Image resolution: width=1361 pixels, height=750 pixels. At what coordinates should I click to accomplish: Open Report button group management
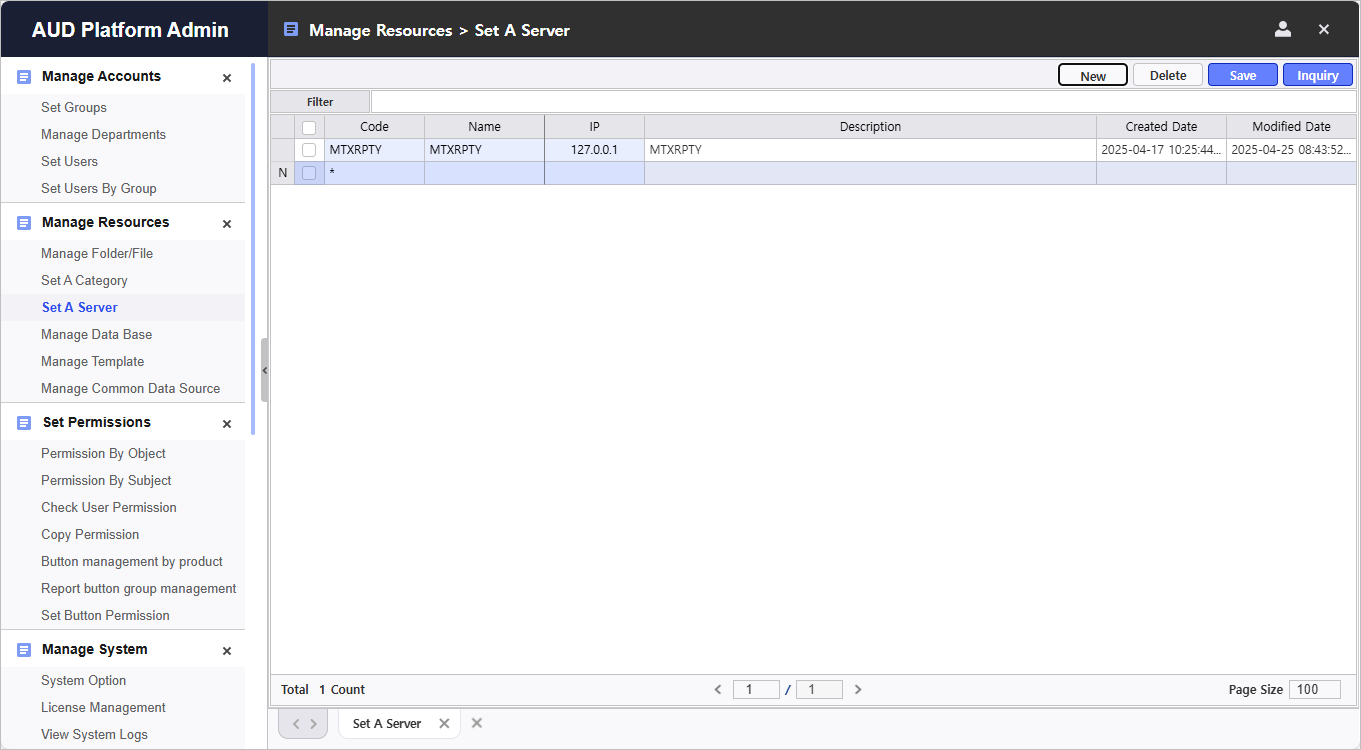138,588
